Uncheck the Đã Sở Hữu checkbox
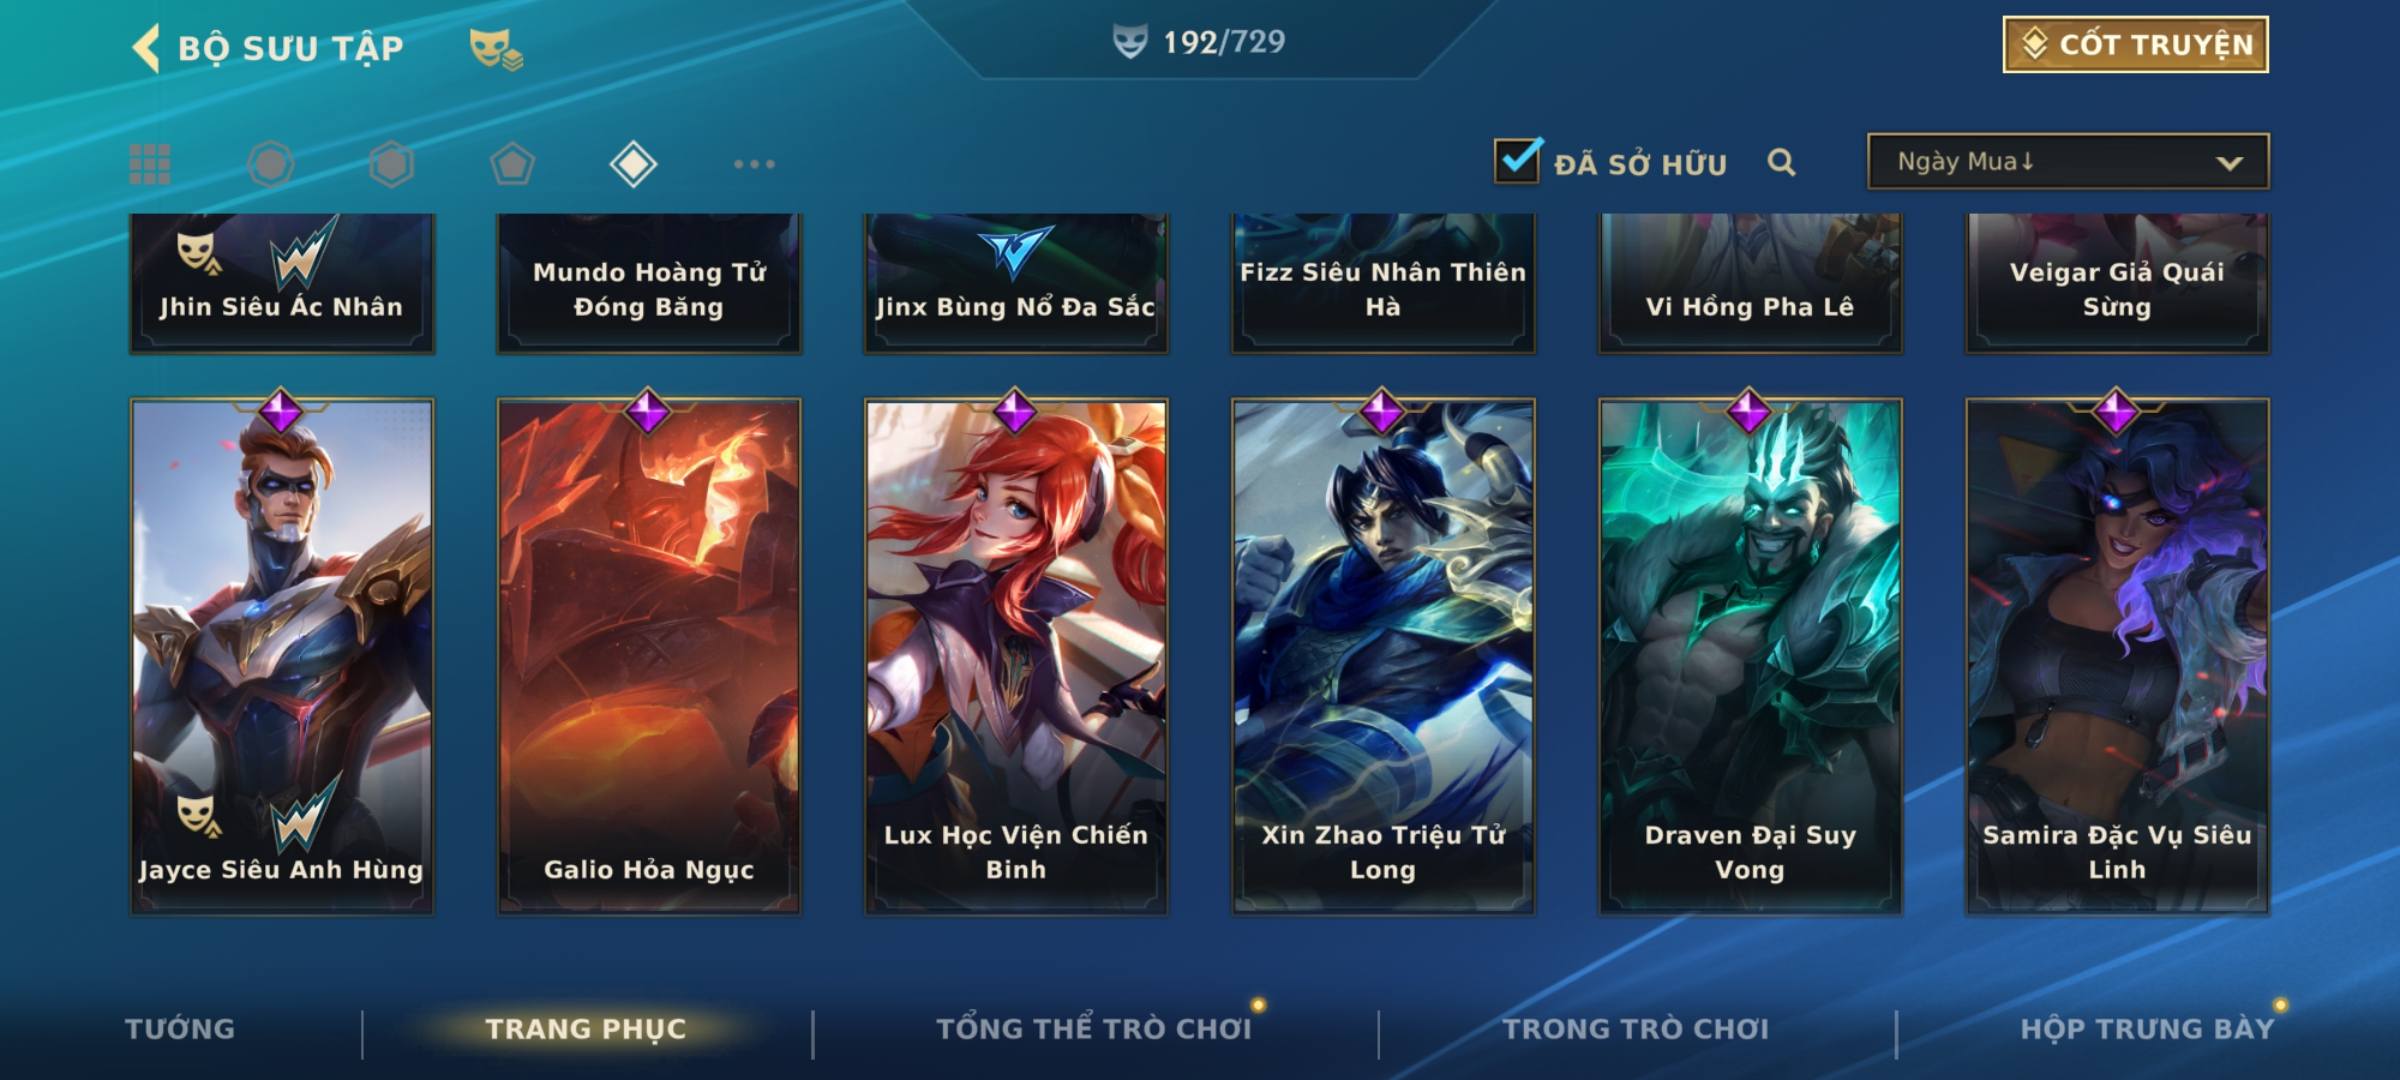 coord(1517,161)
